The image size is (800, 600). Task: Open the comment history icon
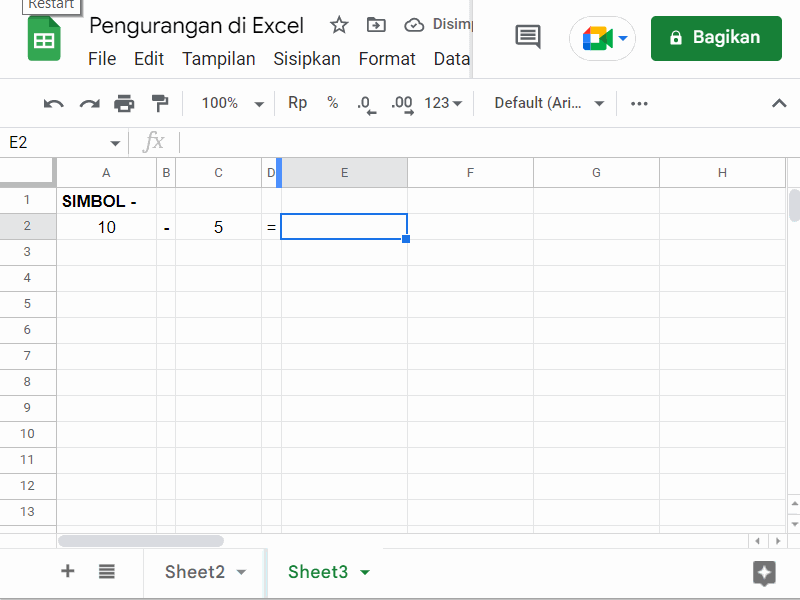tap(528, 37)
